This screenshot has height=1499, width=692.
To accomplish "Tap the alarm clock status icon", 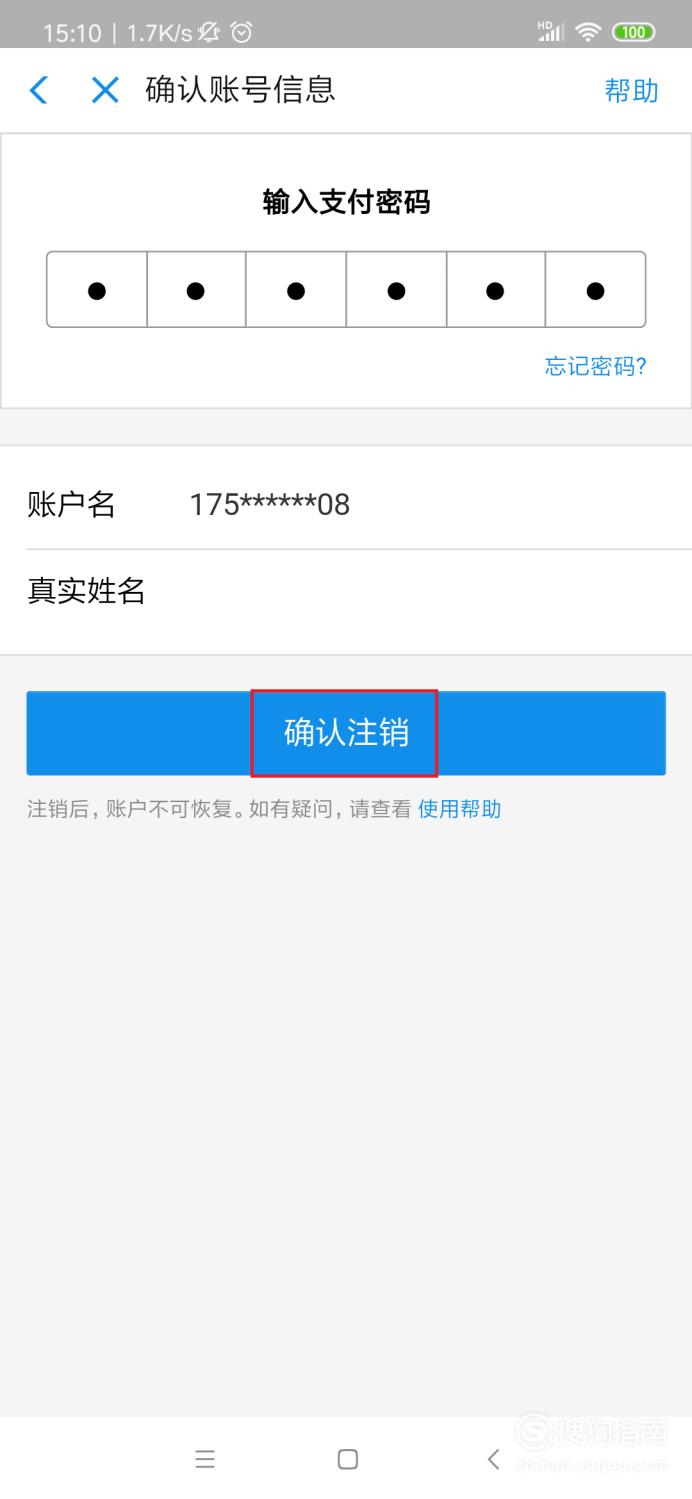I will point(241,33).
